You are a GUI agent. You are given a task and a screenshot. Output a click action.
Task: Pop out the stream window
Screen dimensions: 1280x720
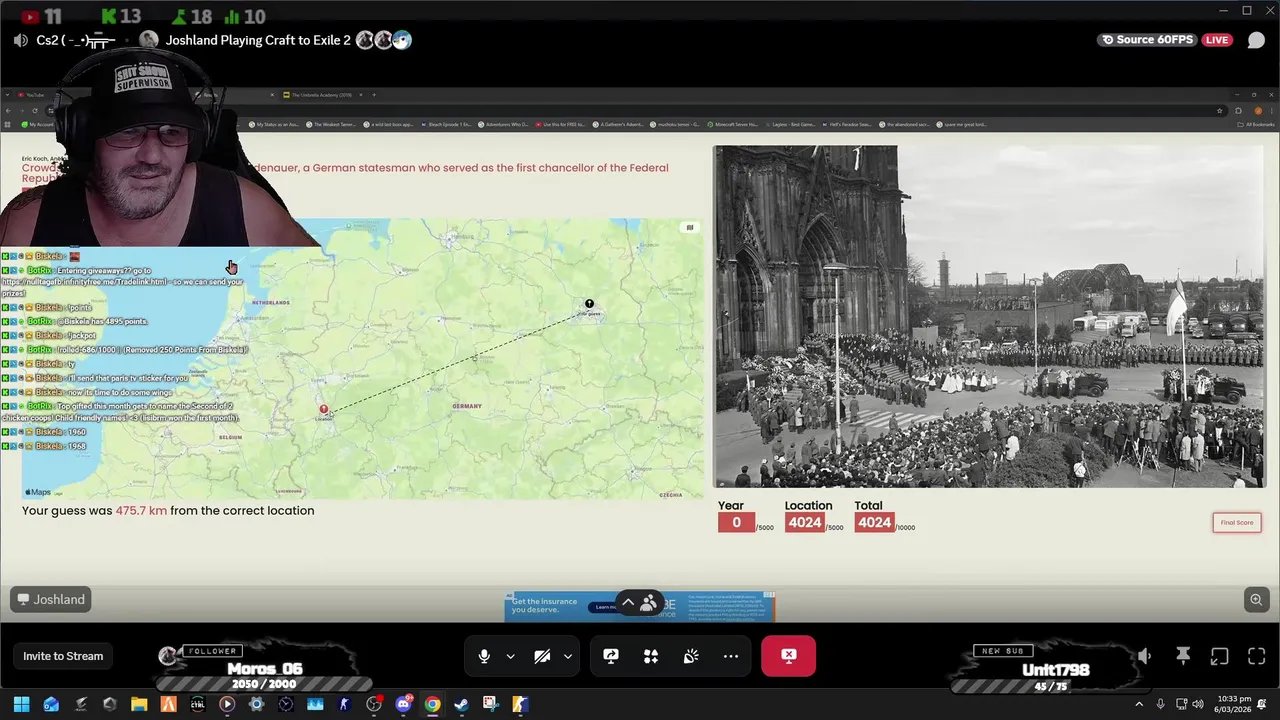pyautogui.click(x=1219, y=656)
